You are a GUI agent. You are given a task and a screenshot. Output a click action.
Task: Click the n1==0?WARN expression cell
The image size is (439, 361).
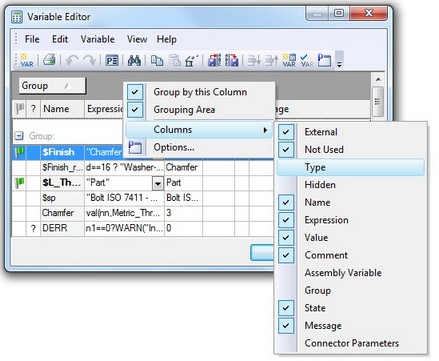click(x=124, y=228)
